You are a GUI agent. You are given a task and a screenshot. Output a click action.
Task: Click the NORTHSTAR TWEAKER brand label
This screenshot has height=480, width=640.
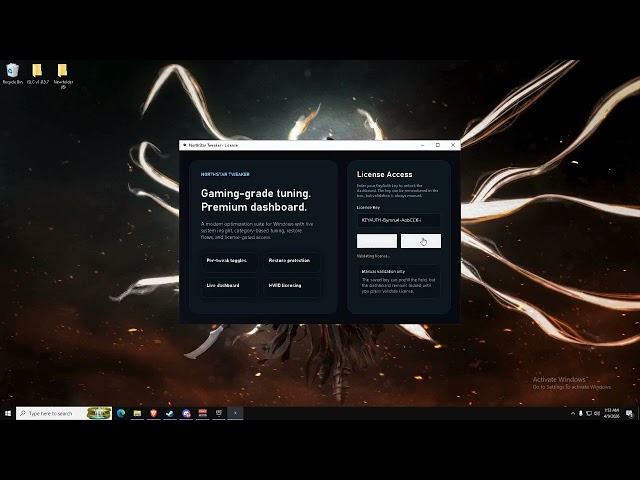[x=225, y=174]
